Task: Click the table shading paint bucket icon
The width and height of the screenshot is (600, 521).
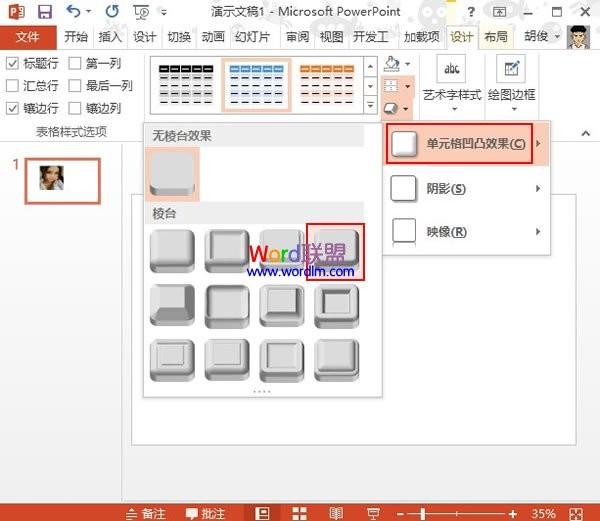Action: click(392, 64)
